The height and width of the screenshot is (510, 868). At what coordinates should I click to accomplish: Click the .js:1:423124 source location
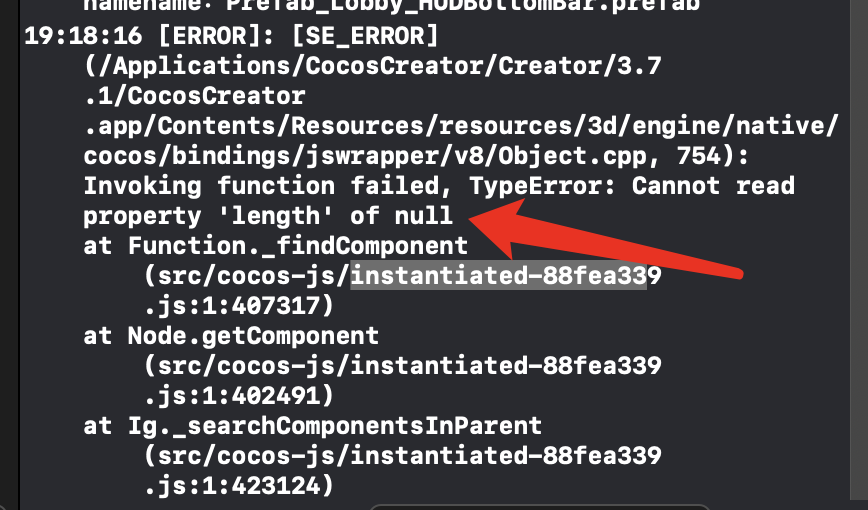point(246,483)
